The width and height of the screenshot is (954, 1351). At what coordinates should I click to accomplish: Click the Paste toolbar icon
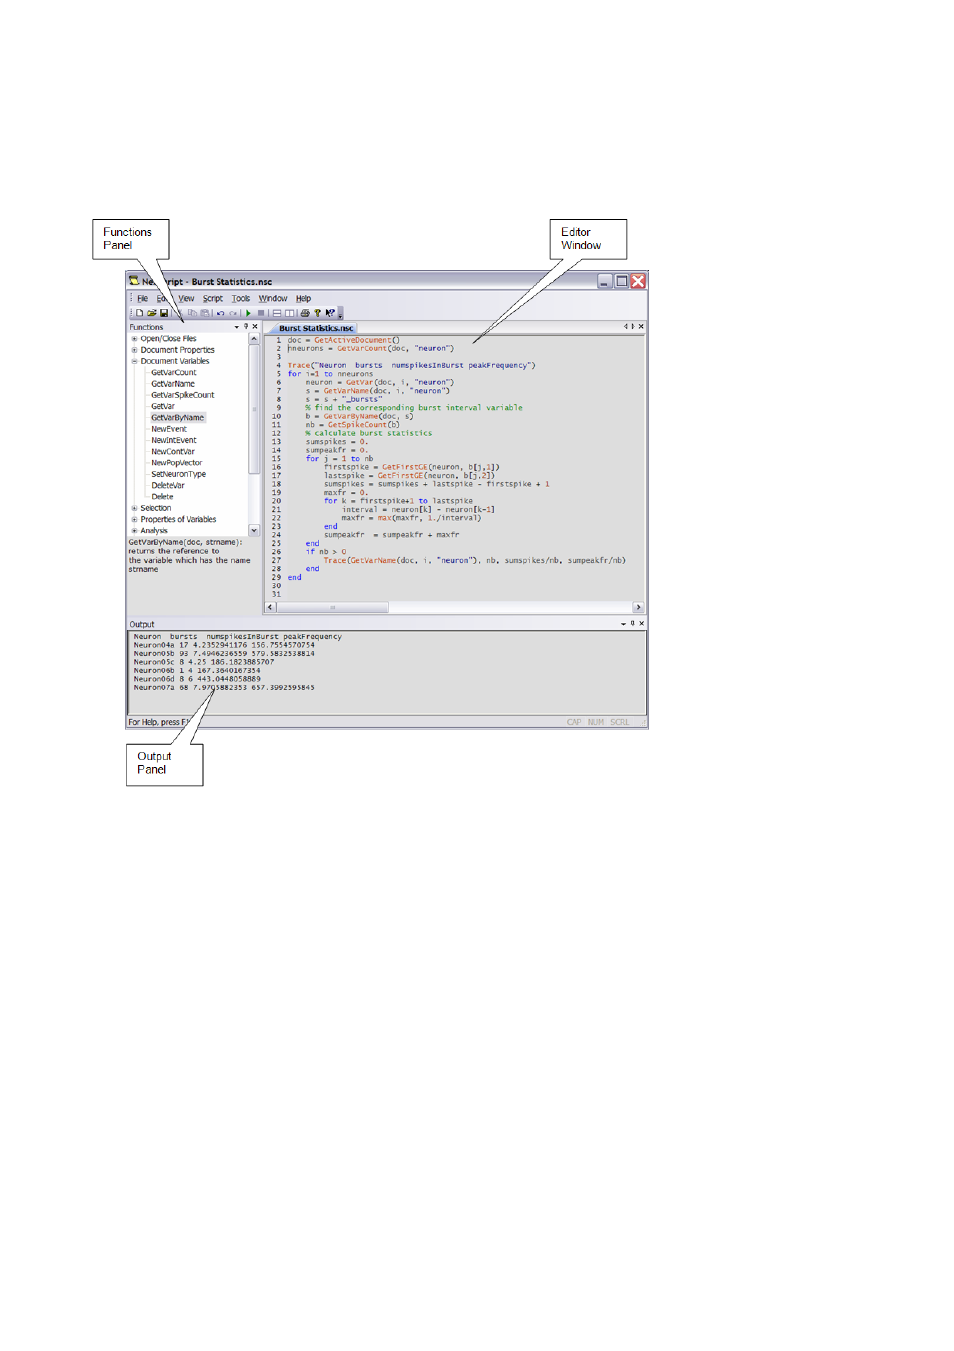click(205, 313)
